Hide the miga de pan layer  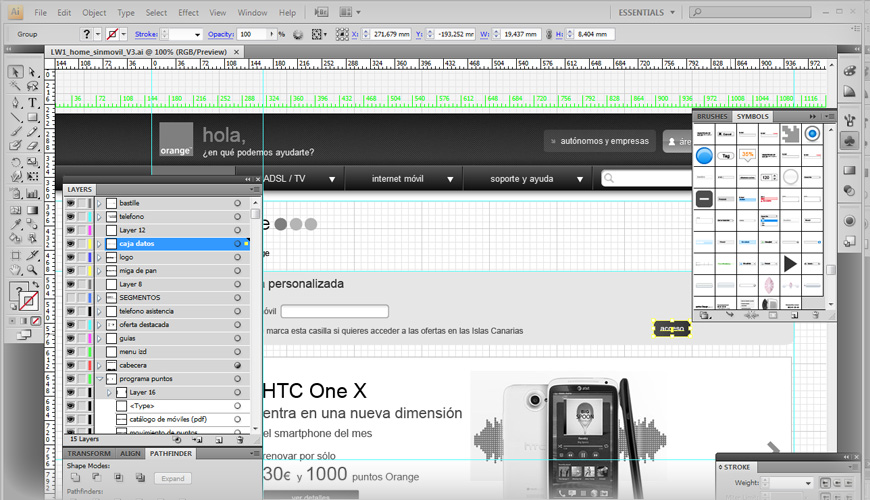70,271
